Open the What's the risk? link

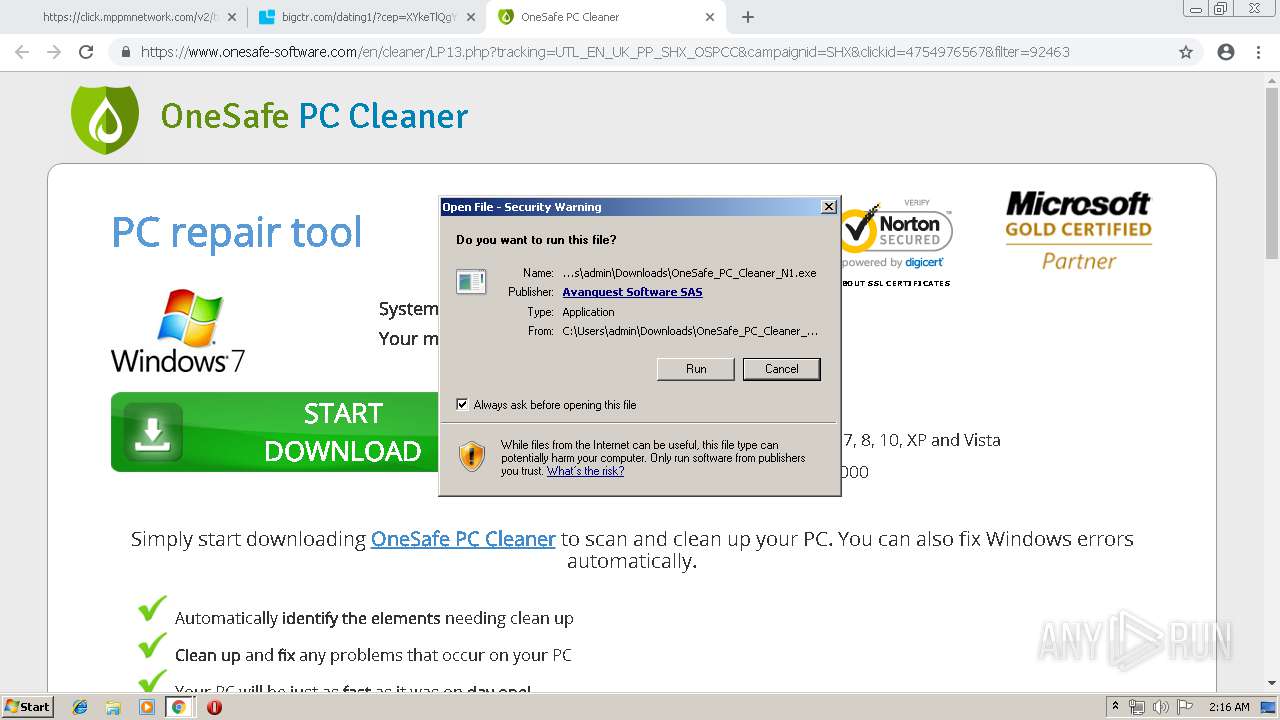(x=585, y=471)
